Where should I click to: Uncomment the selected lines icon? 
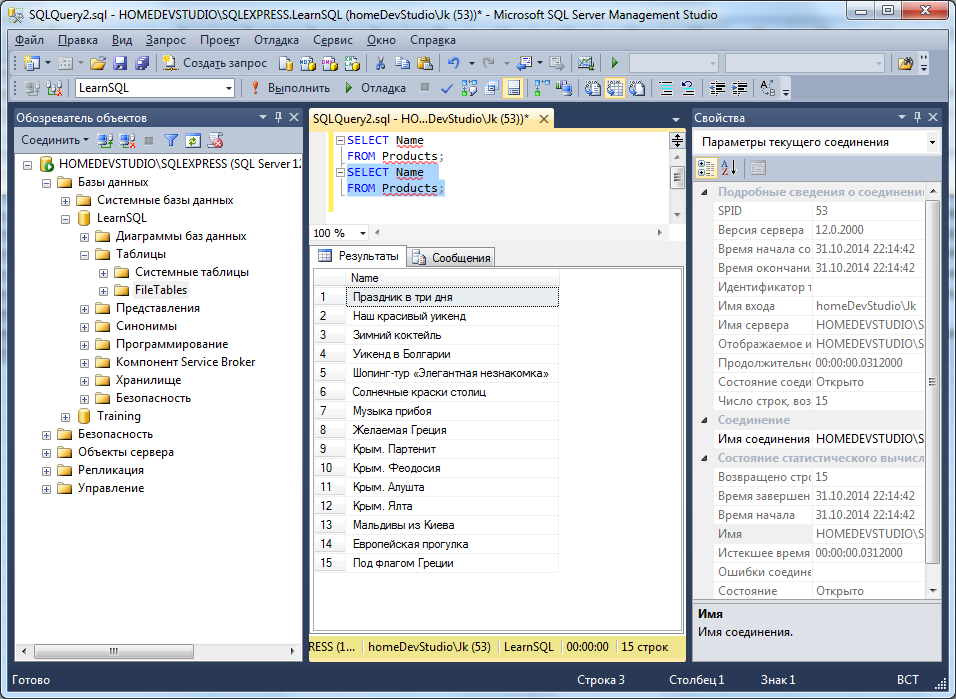(x=688, y=88)
